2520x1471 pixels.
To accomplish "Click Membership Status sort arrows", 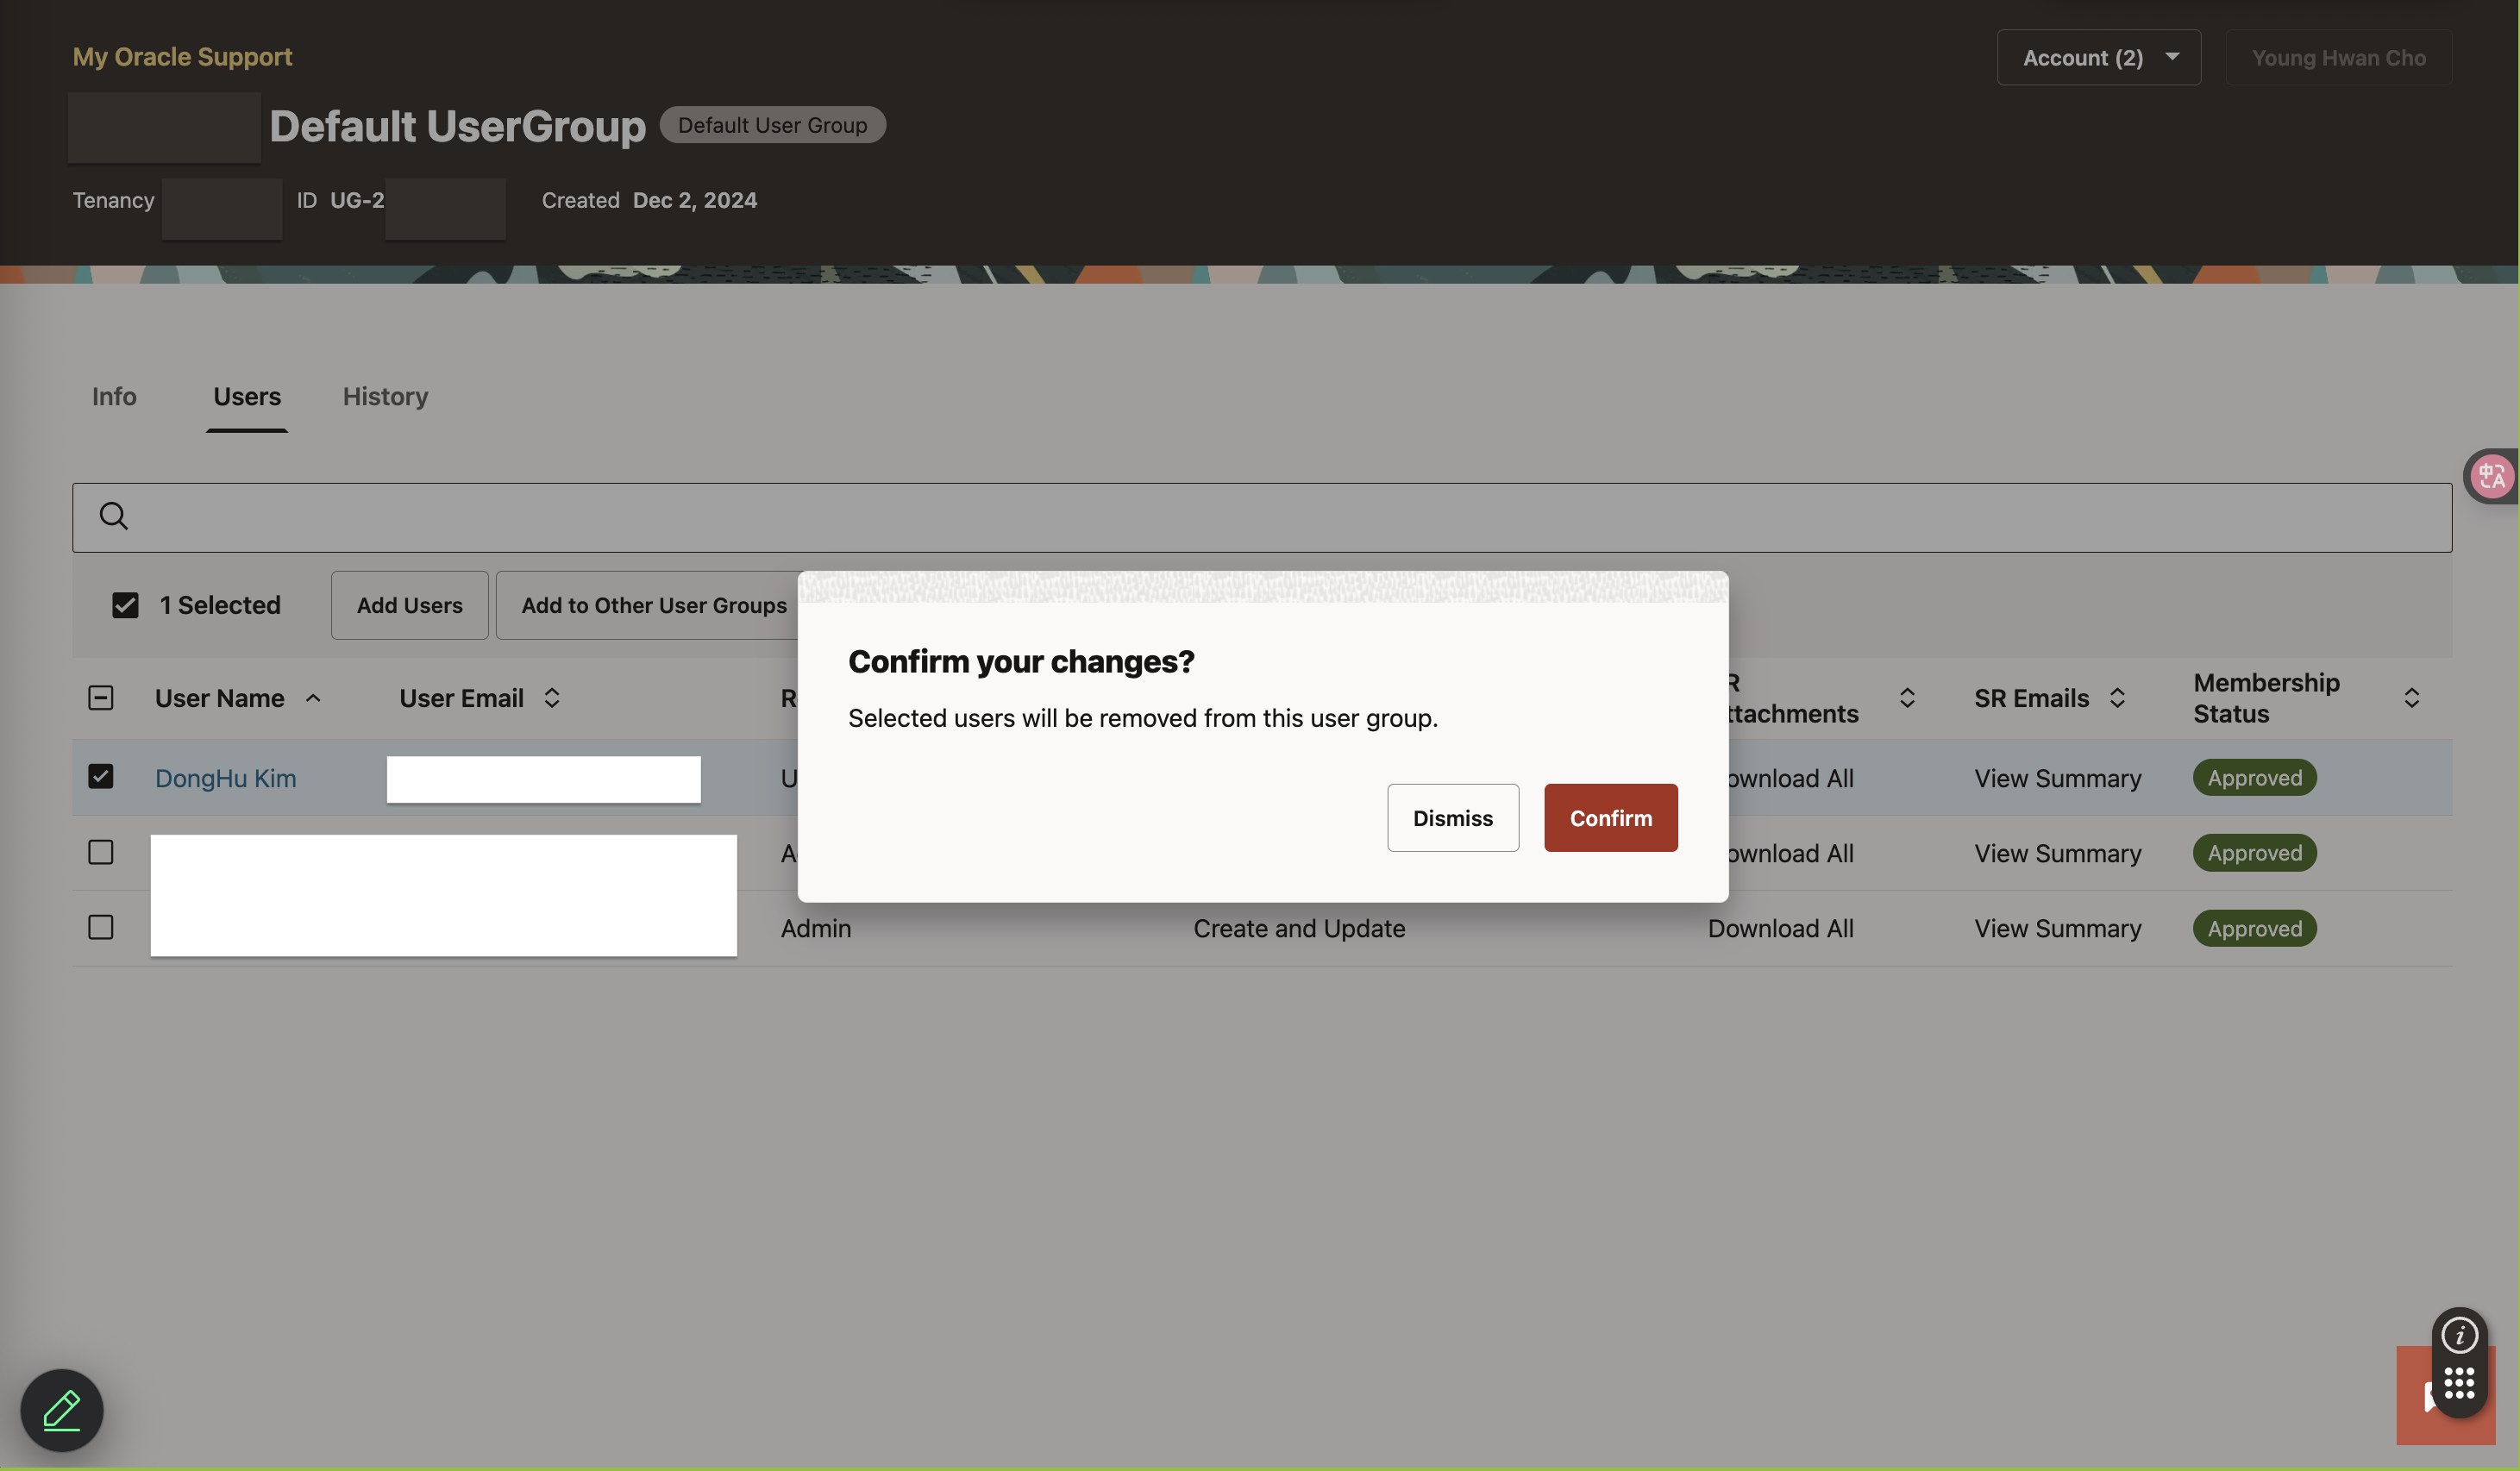I will pos(2411,698).
